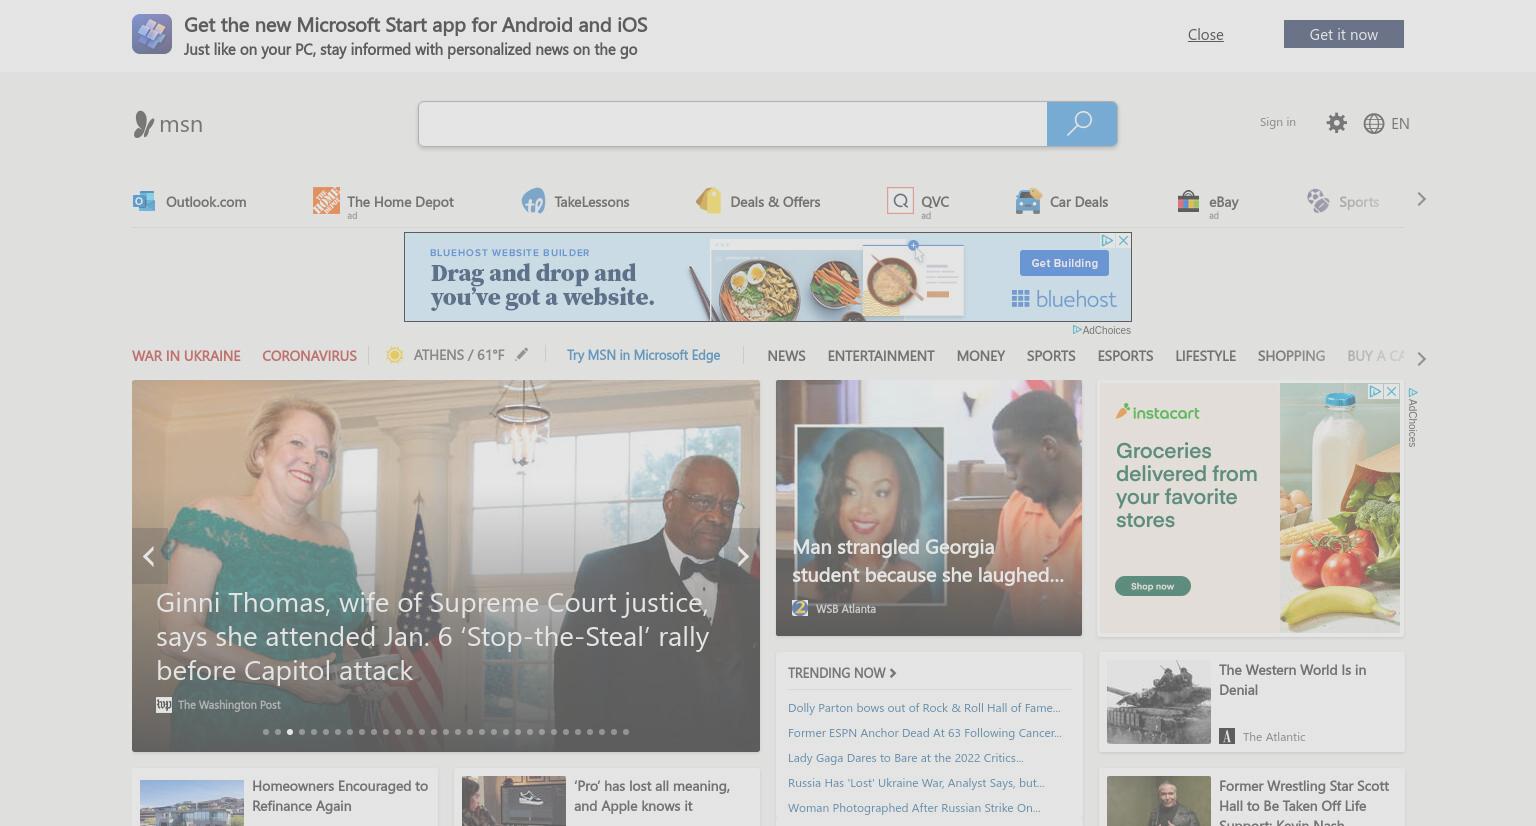Open Outlook.com shortcut icon
1536x826 pixels.
click(x=143, y=201)
